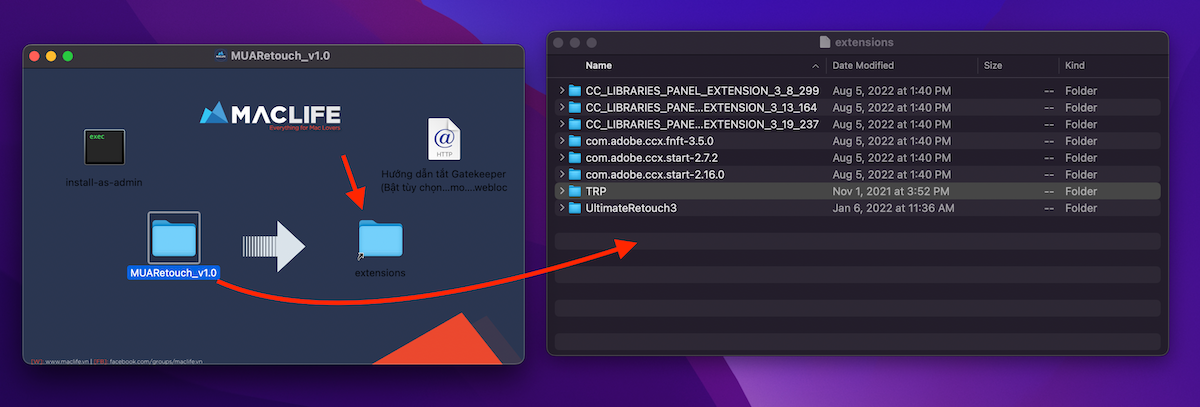This screenshot has width=1200, height=407.
Task: Expand com.adobe.ccx.start-2.7.2 disclosure arrow
Action: [x=562, y=158]
